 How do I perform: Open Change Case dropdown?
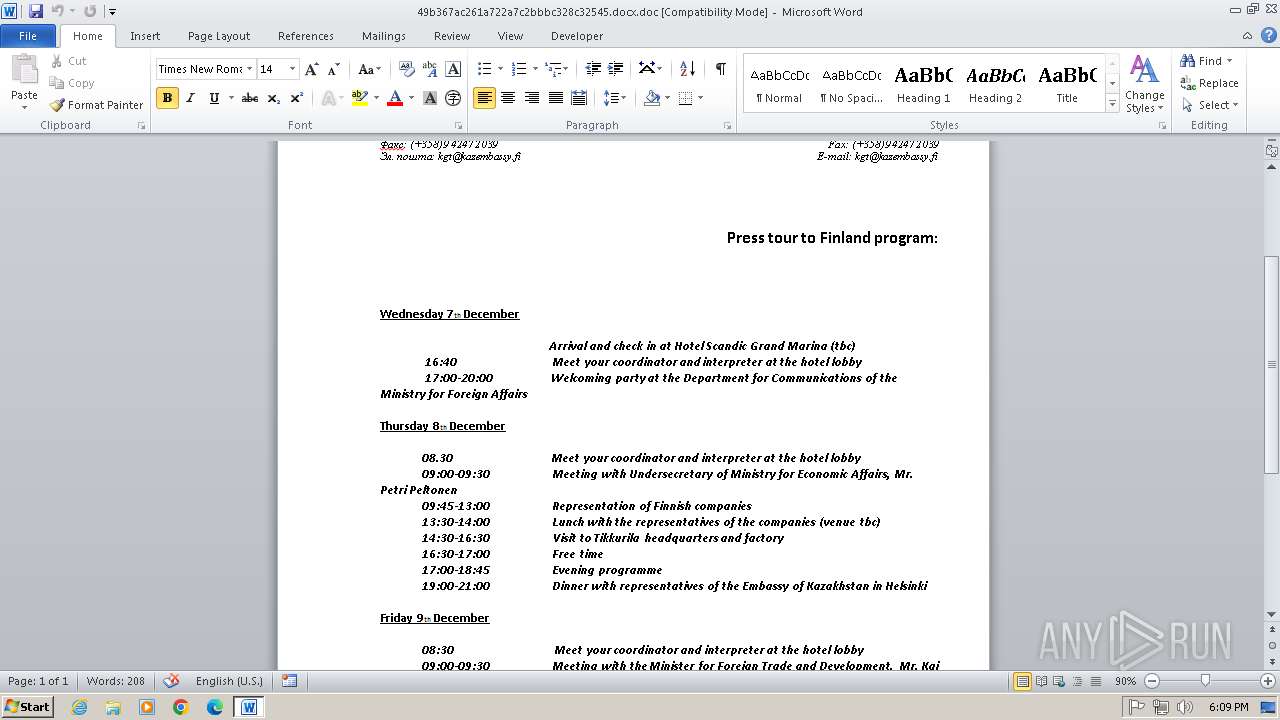[x=369, y=69]
